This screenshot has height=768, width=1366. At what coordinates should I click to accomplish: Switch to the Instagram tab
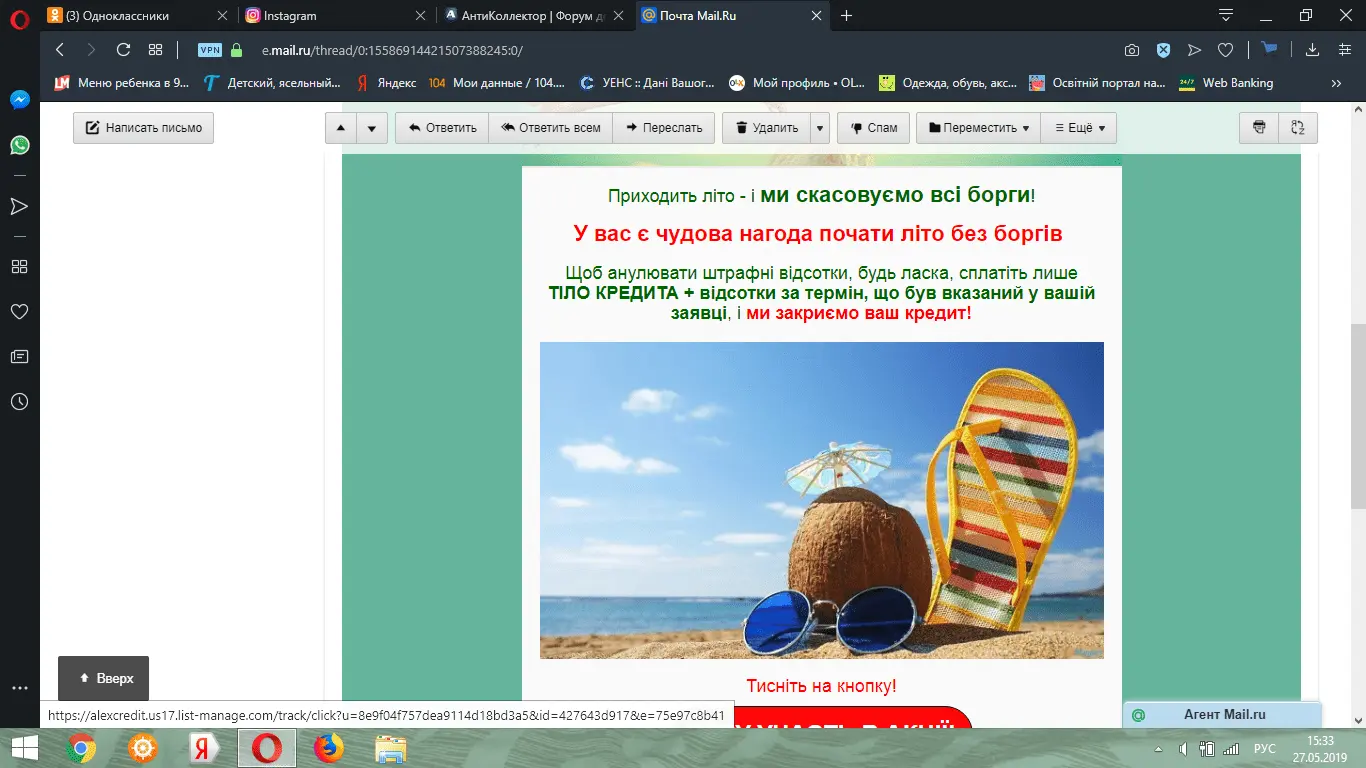coord(330,16)
